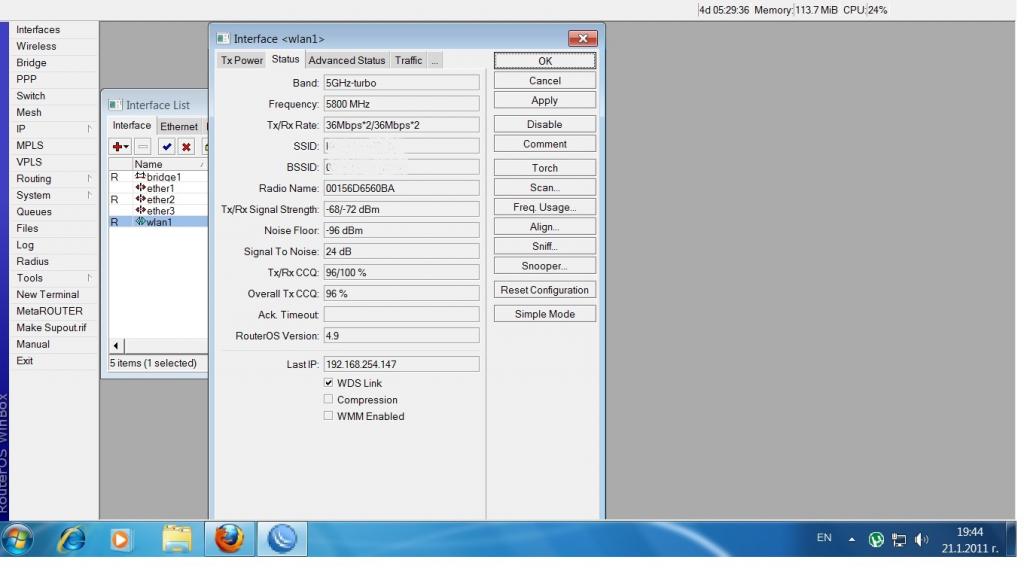Click the red X disable icon
The width and height of the screenshot is (1024, 578).
185,147
